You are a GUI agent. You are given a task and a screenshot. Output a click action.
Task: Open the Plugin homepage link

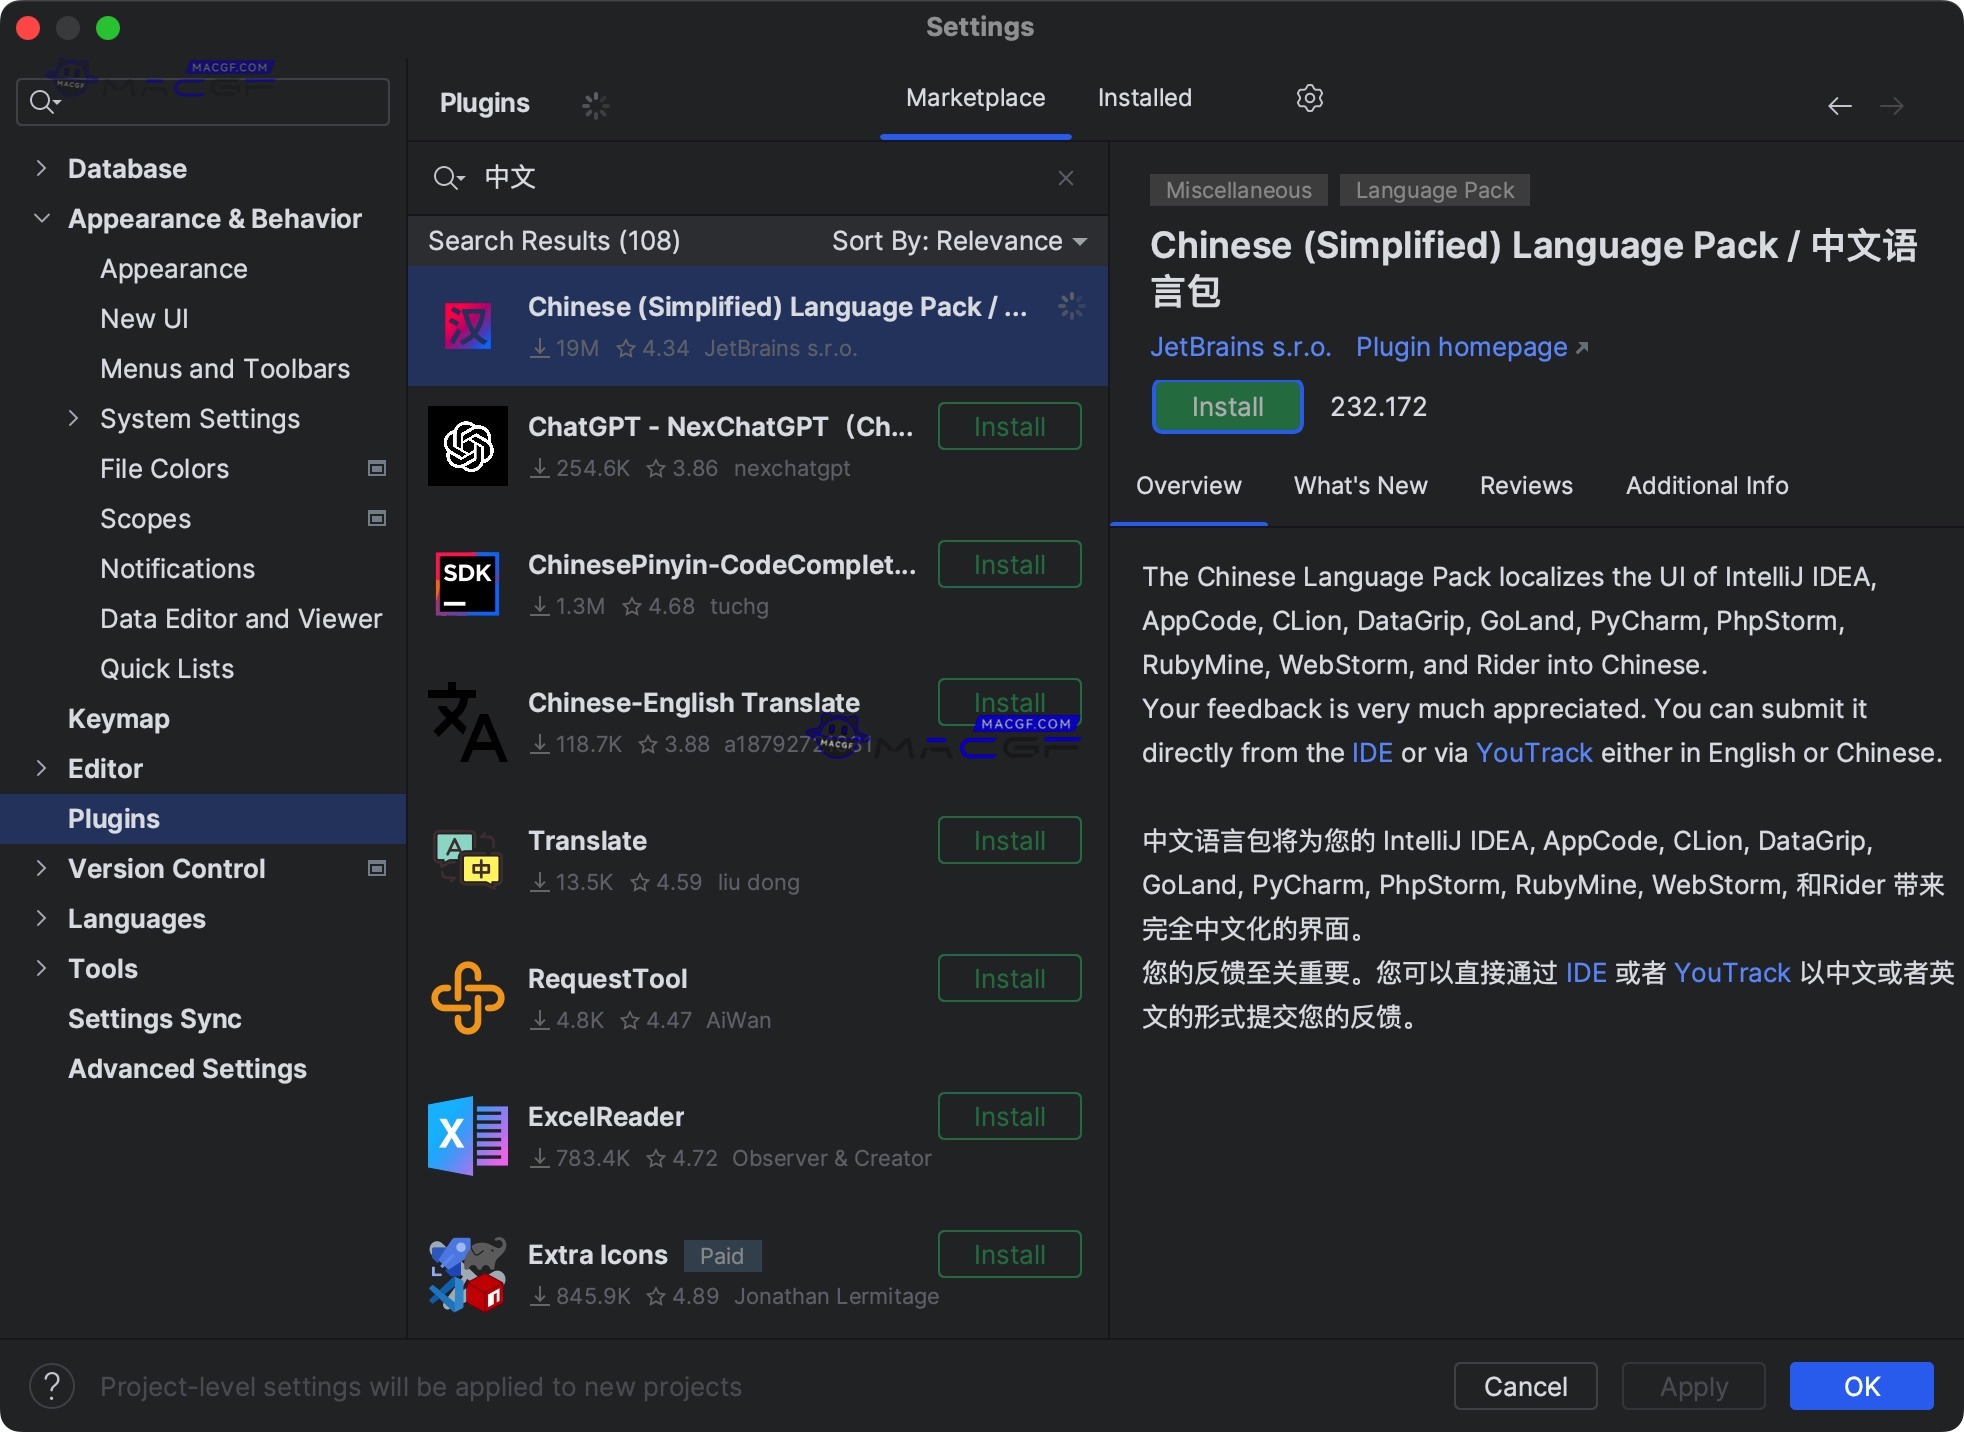pos(1461,347)
